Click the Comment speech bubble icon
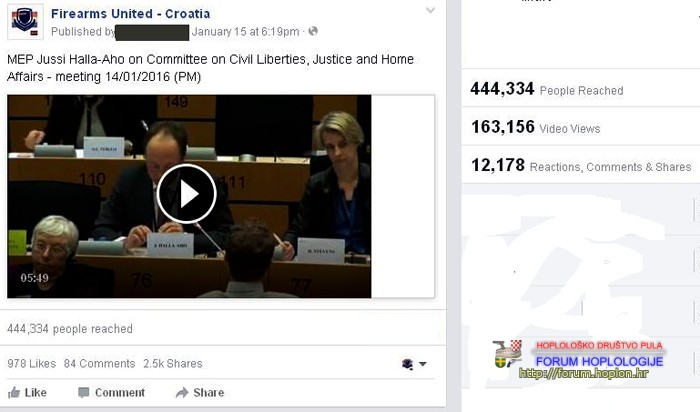The height and width of the screenshot is (412, 700). coord(83,392)
